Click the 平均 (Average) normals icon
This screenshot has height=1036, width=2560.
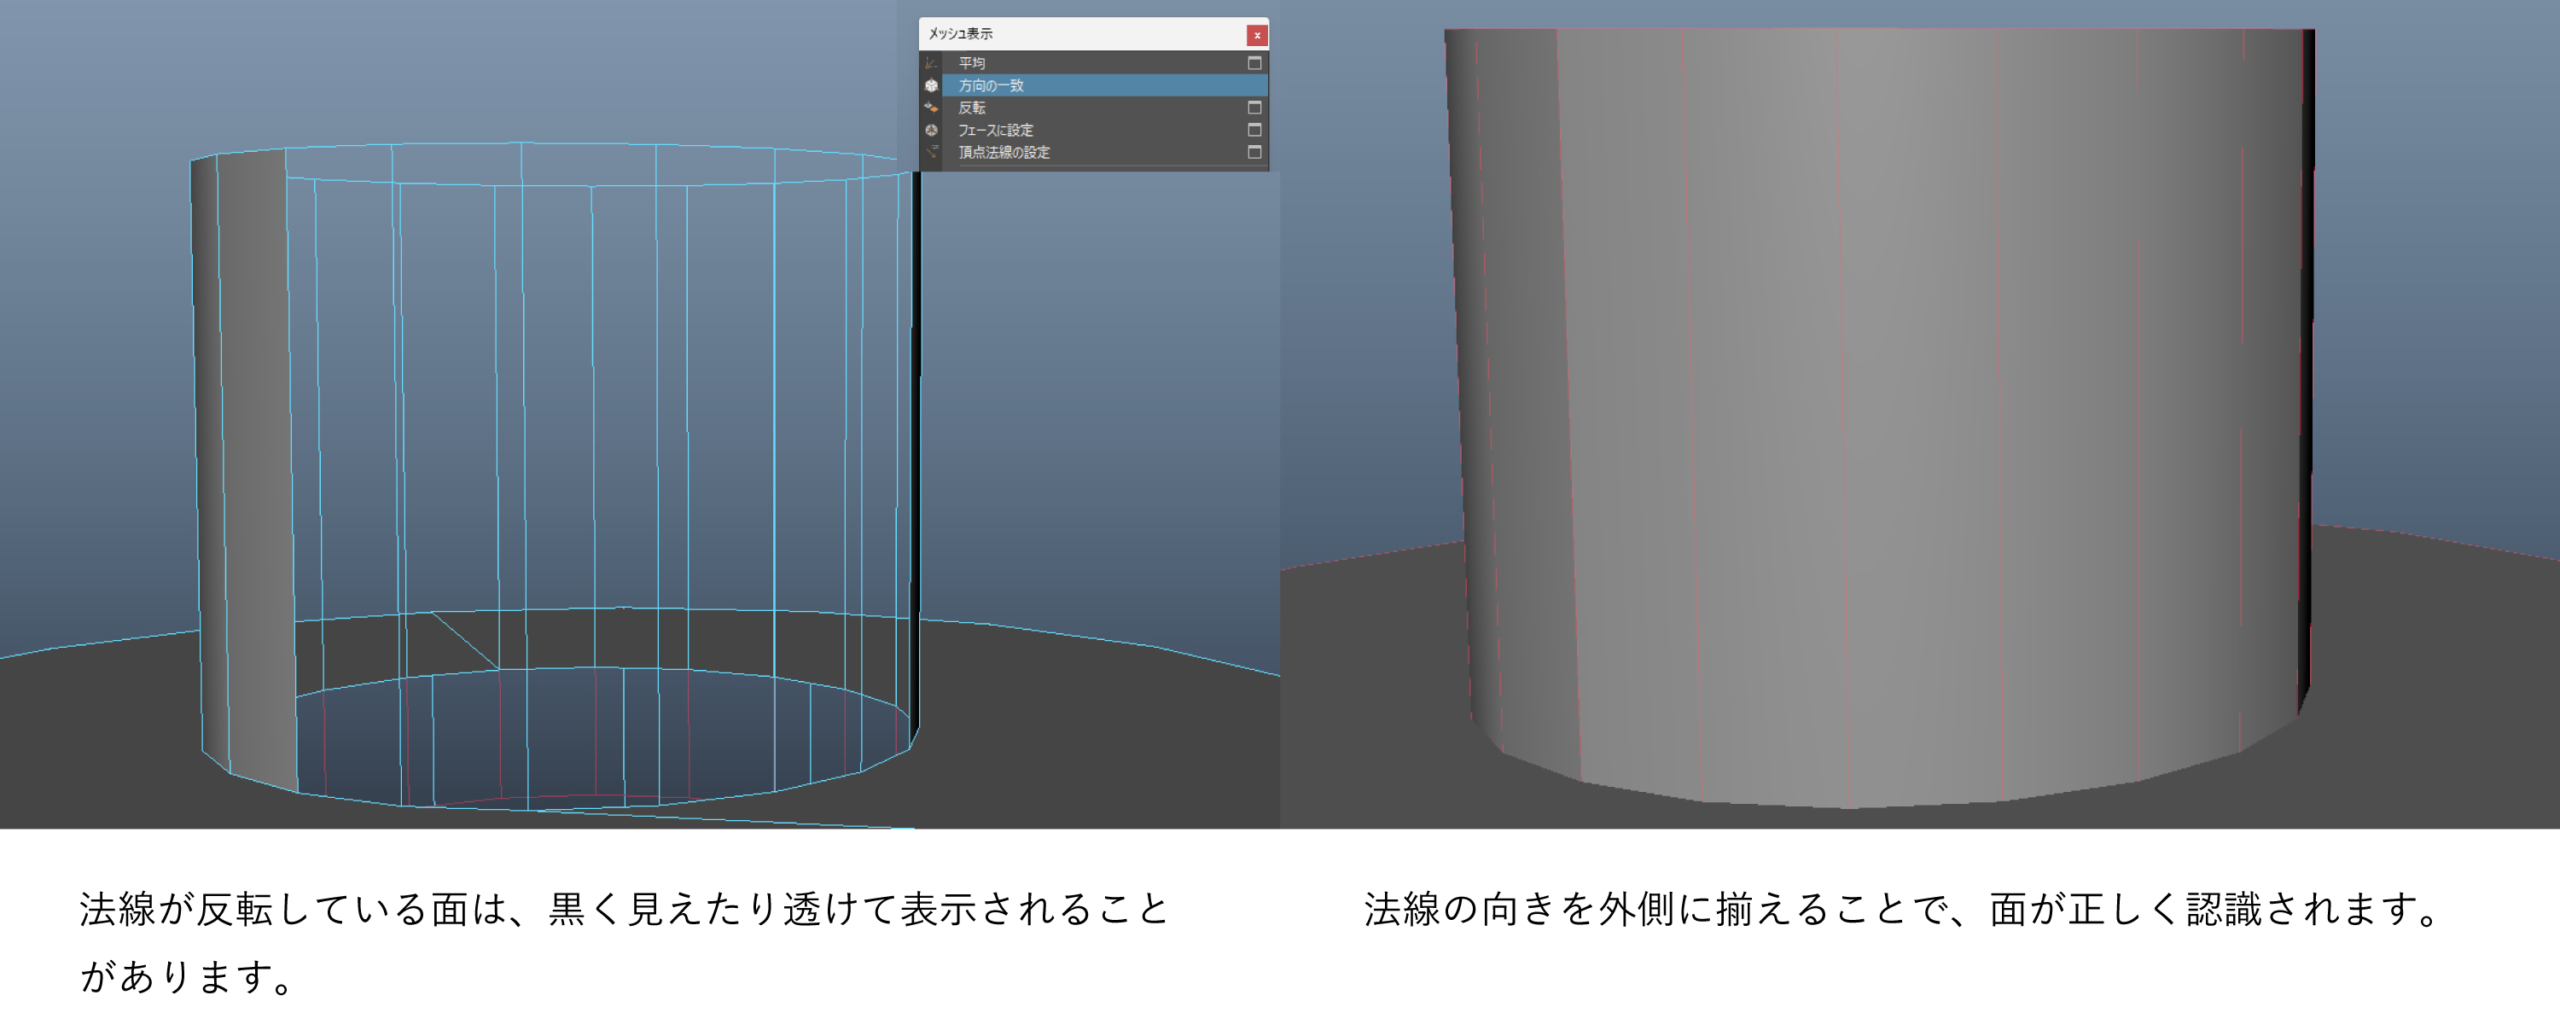[931, 63]
